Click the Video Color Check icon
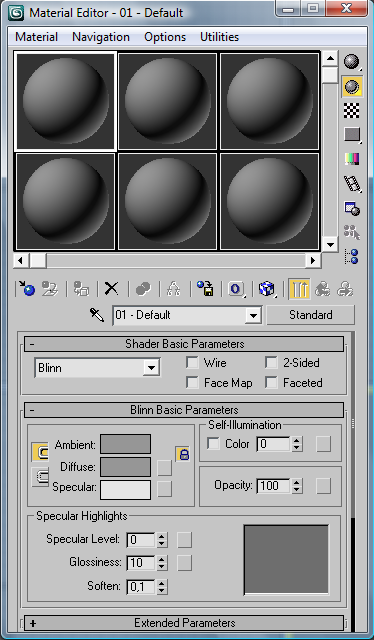This screenshot has width=374, height=640. click(x=352, y=159)
